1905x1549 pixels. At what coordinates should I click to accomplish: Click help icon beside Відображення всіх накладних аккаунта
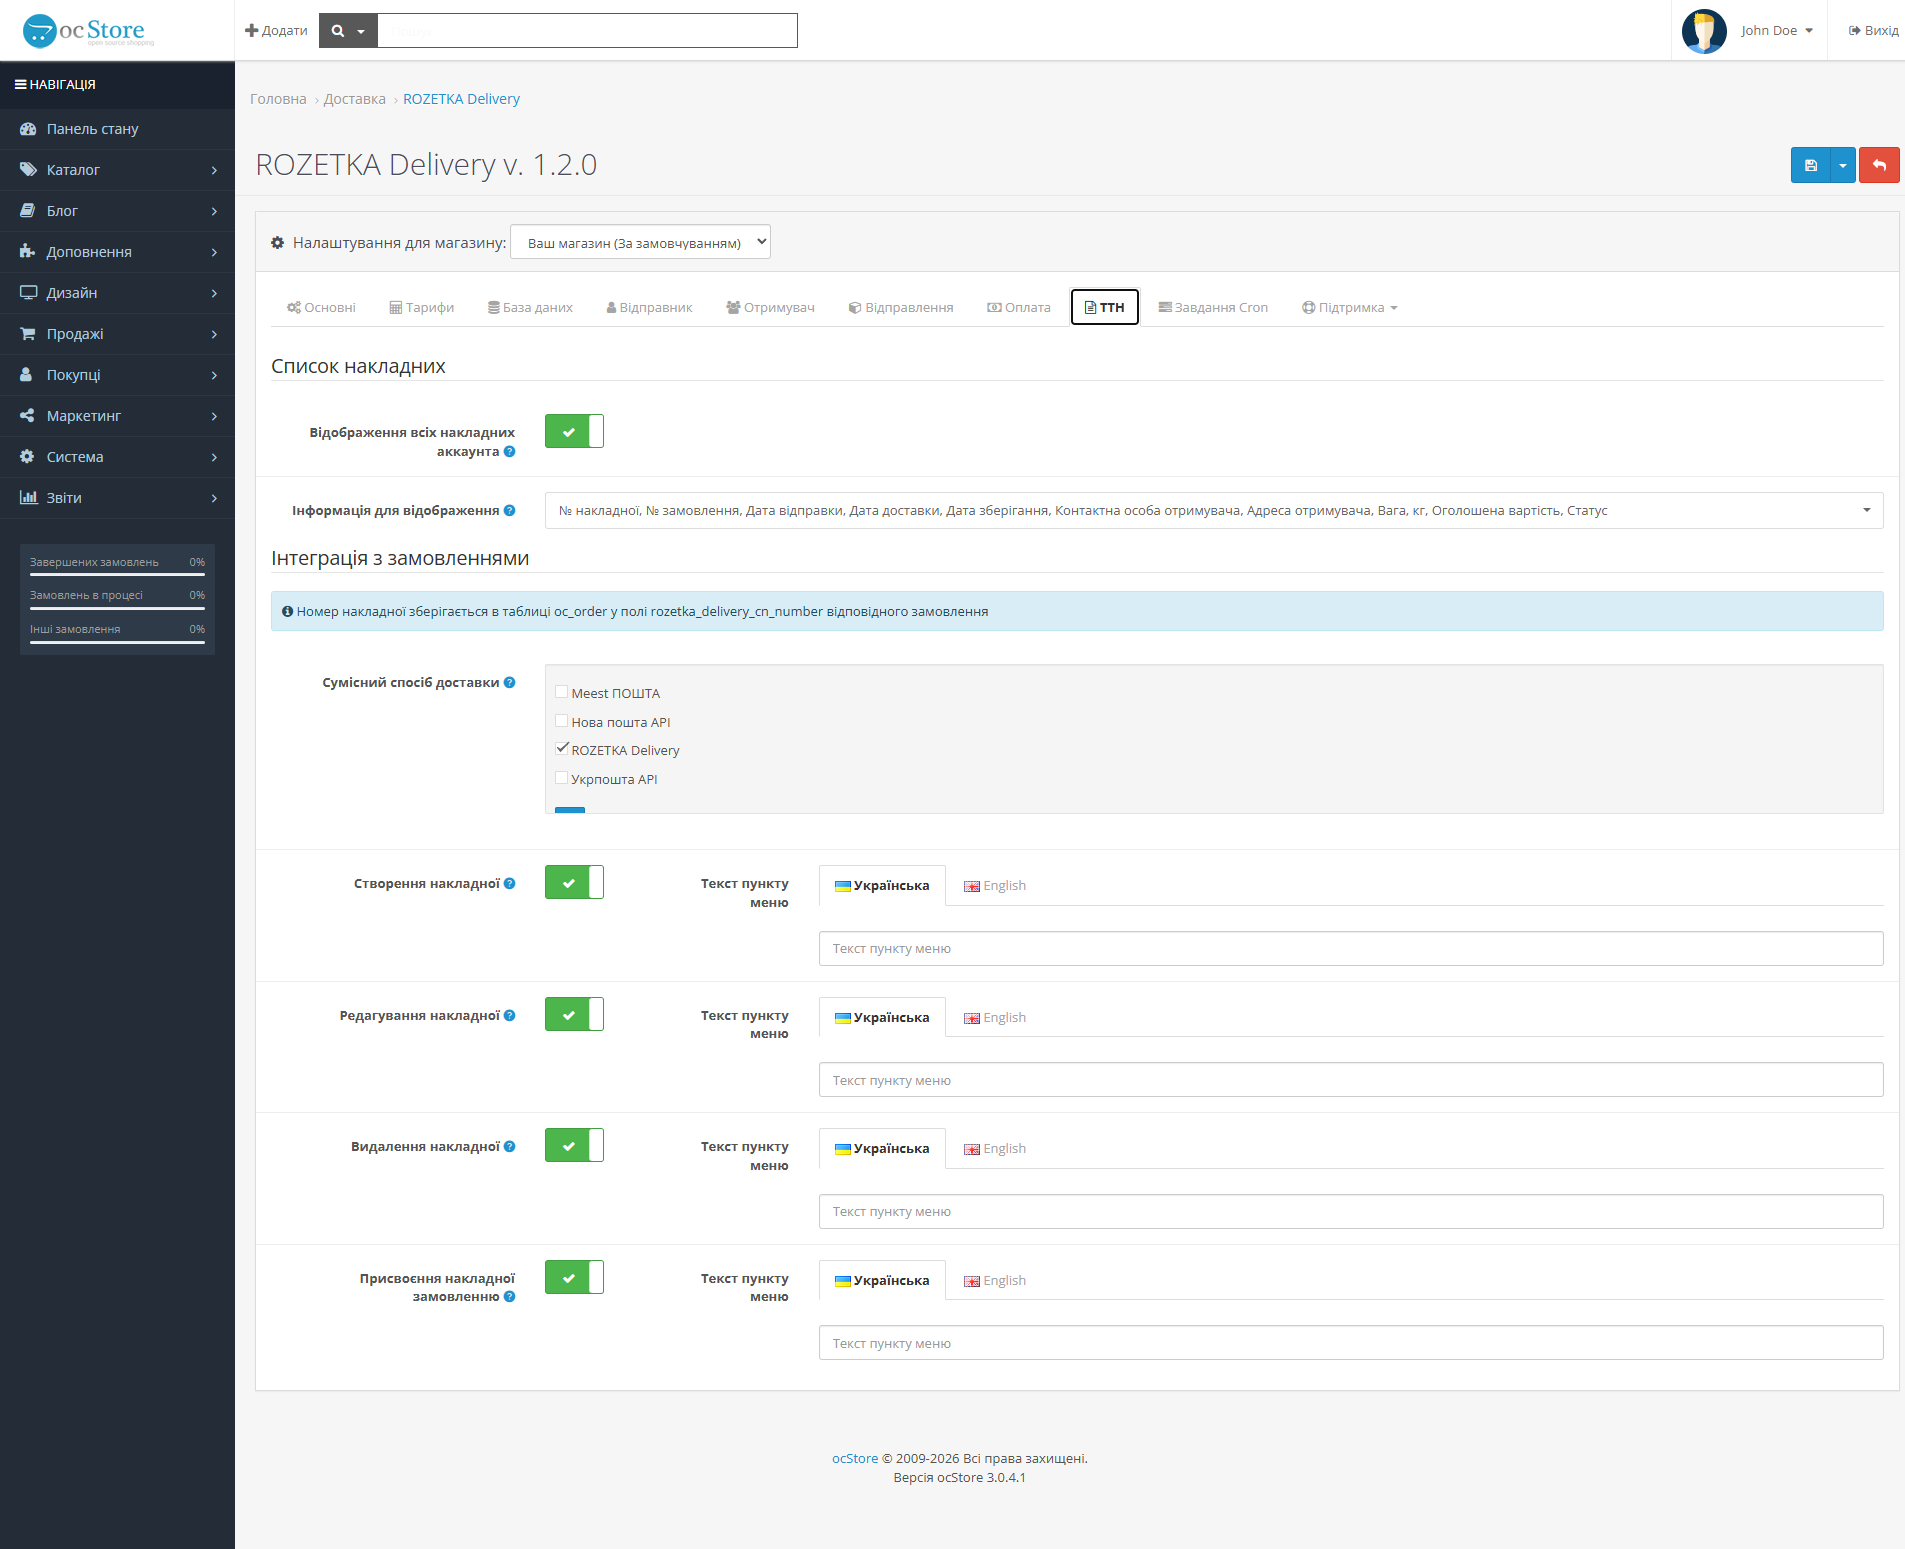click(510, 452)
